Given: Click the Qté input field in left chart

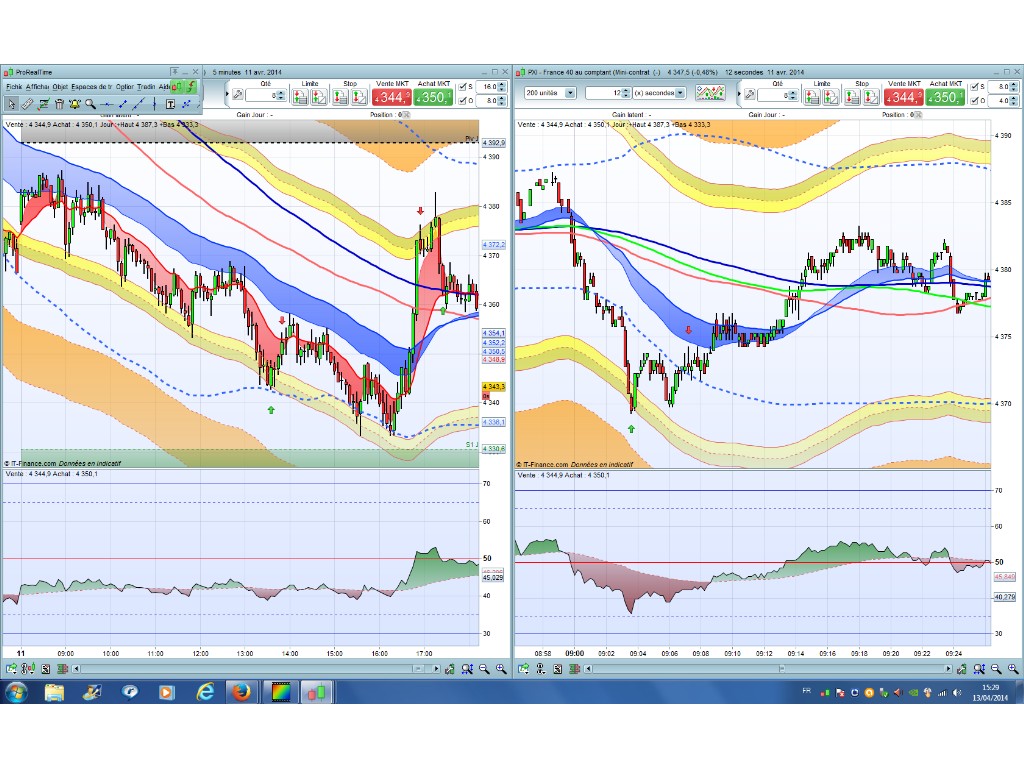Looking at the screenshot, I should click(261, 95).
